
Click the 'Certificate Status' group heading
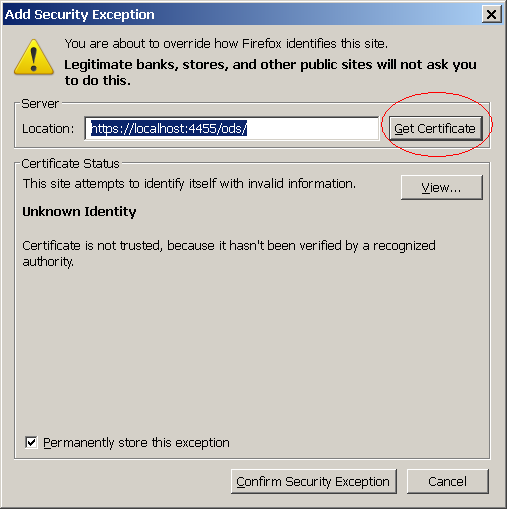(x=70, y=164)
